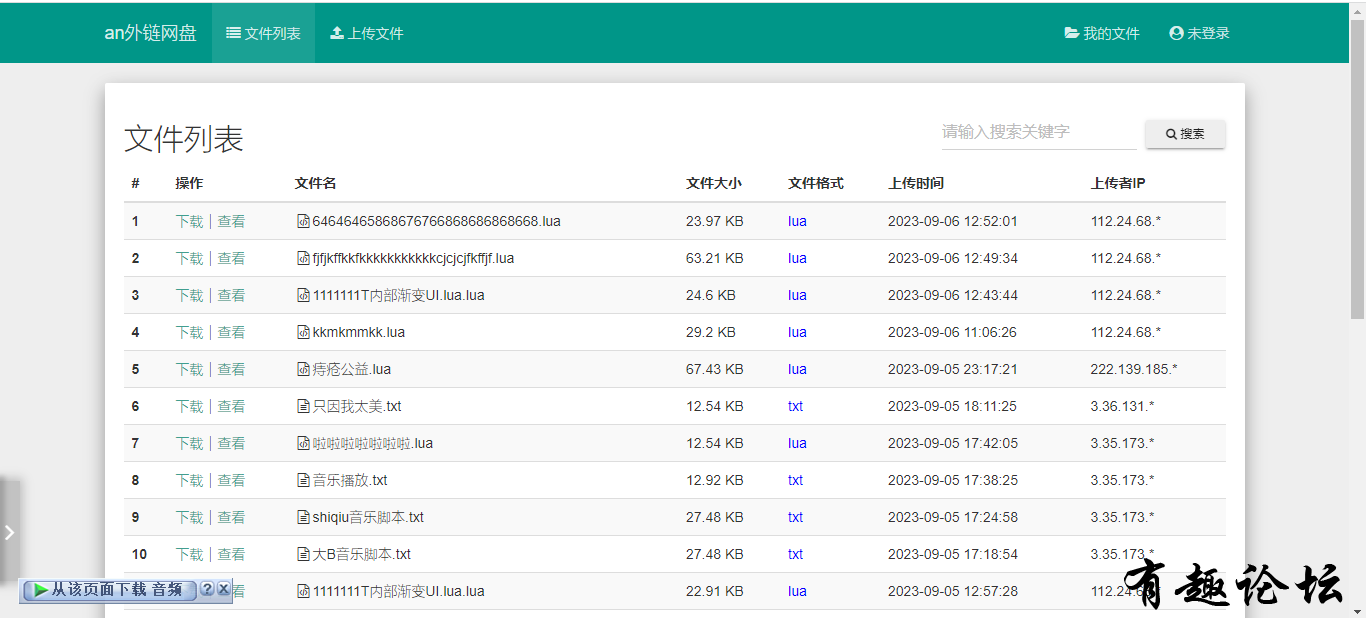Click the green play icon on download overlay
Image resolution: width=1366 pixels, height=618 pixels.
pyautogui.click(x=40, y=590)
